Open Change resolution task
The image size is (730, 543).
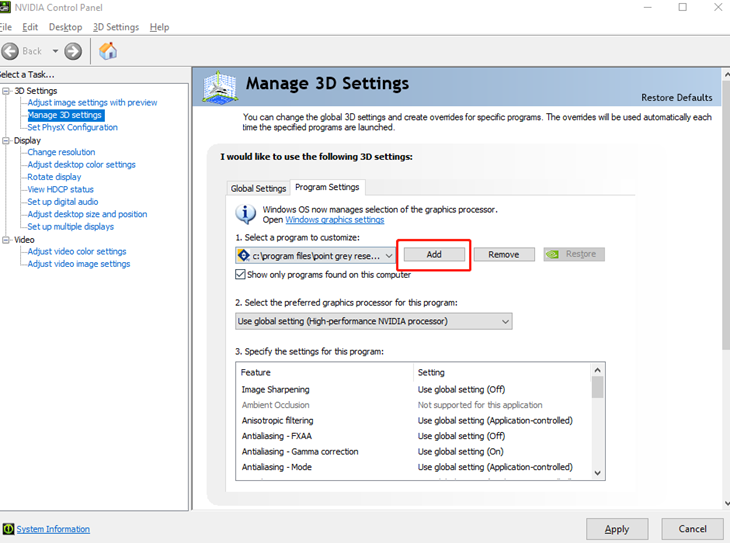(x=61, y=152)
